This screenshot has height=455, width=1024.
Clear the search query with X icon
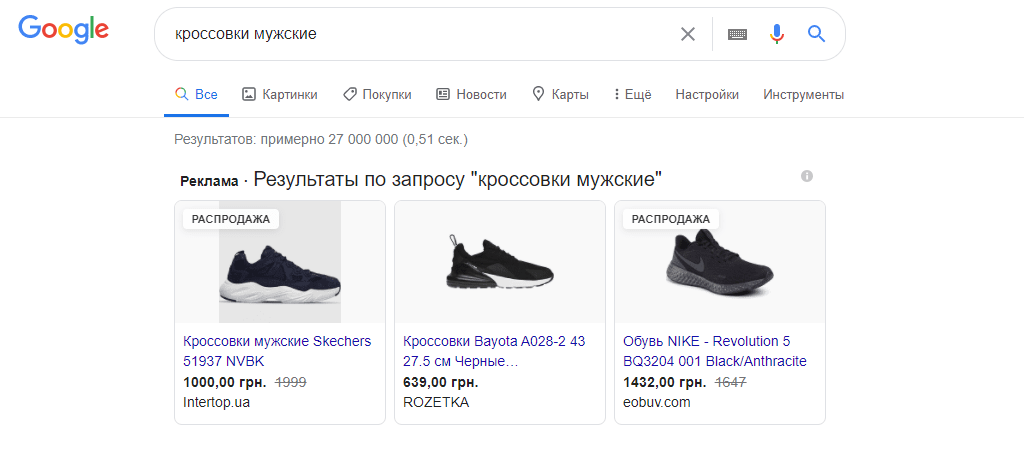(x=688, y=34)
